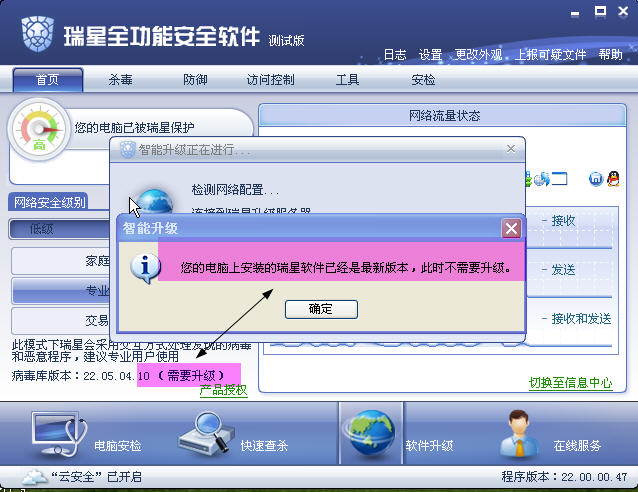Click the 网络安全级别 panel tab

click(x=48, y=202)
